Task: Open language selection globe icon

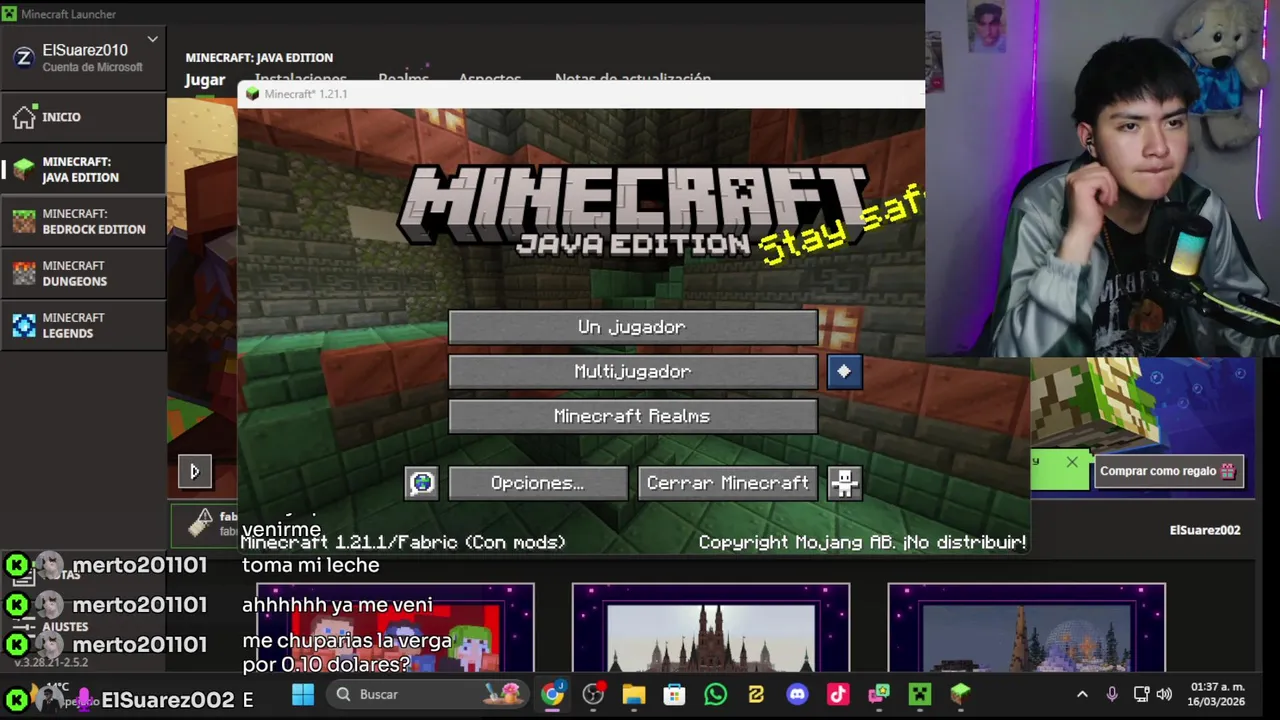Action: pos(422,483)
